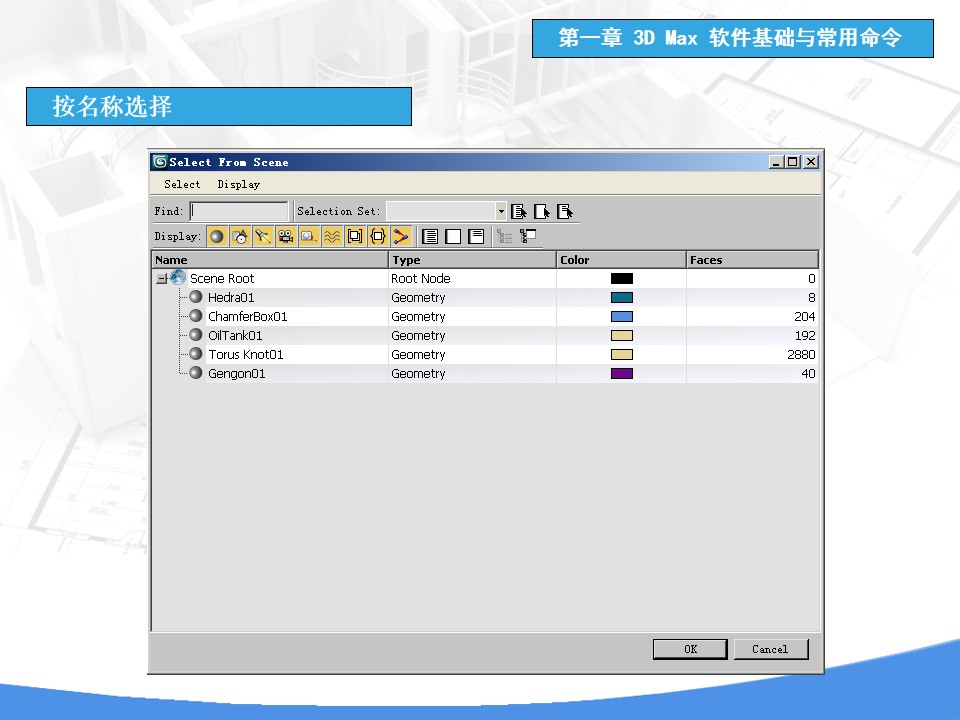The image size is (960, 720).
Task: Toggle the Display Helpers filter
Action: point(309,236)
